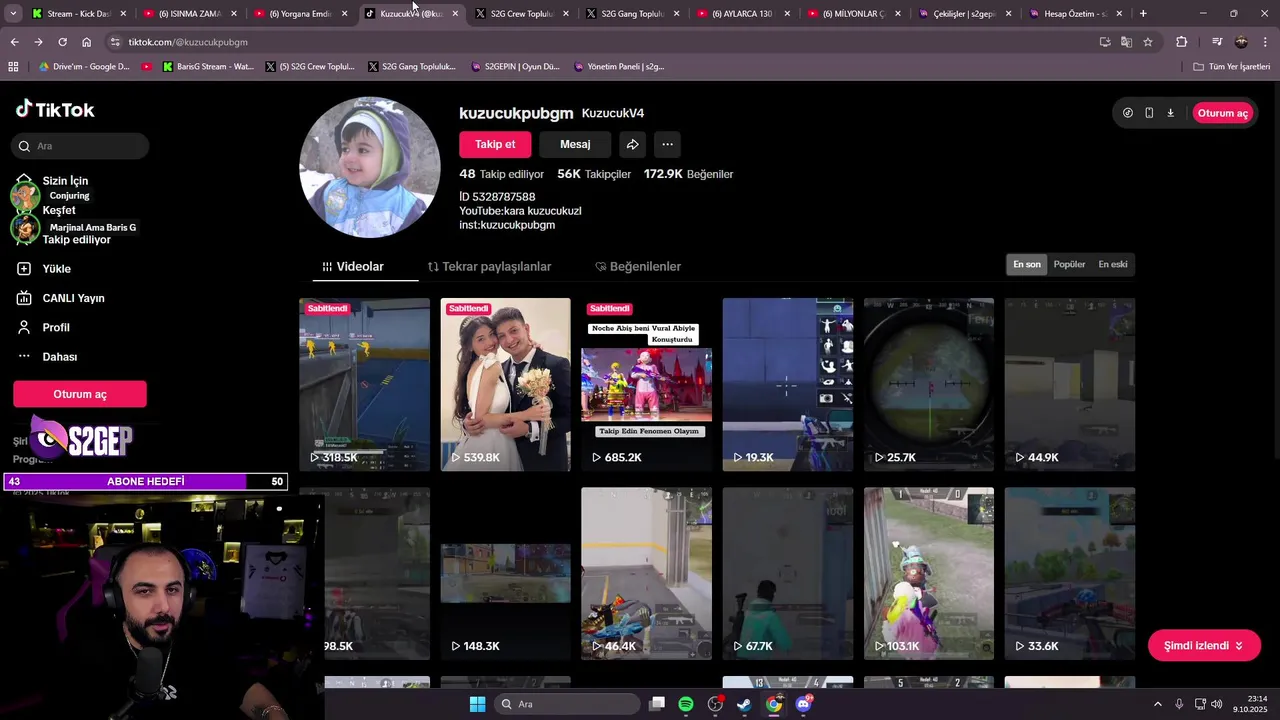The height and width of the screenshot is (720, 1280).
Task: Open Steam from the taskbar
Action: 744,704
